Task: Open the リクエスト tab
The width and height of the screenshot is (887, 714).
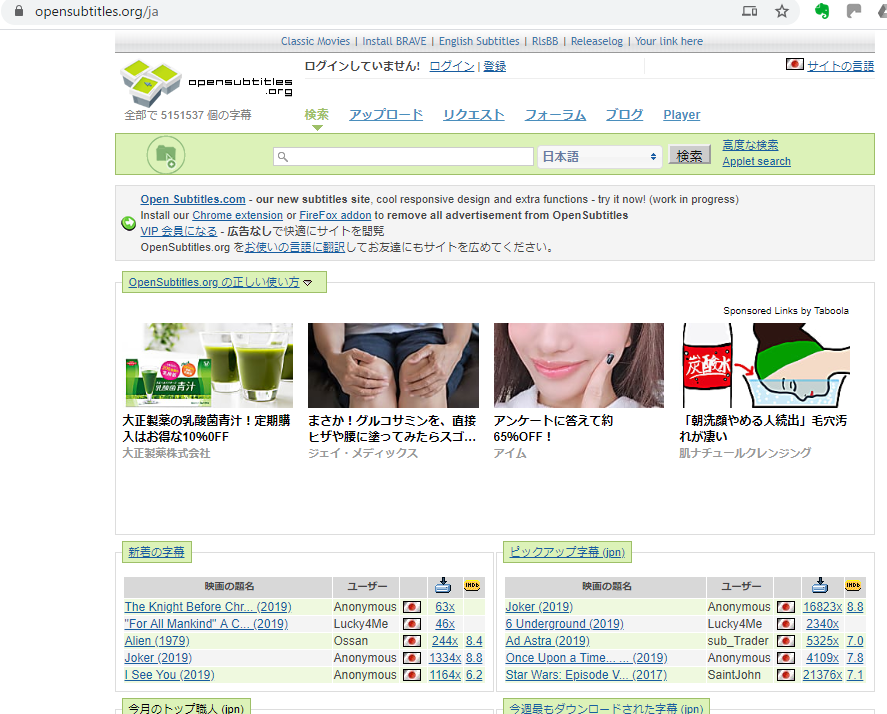Action: coord(473,114)
